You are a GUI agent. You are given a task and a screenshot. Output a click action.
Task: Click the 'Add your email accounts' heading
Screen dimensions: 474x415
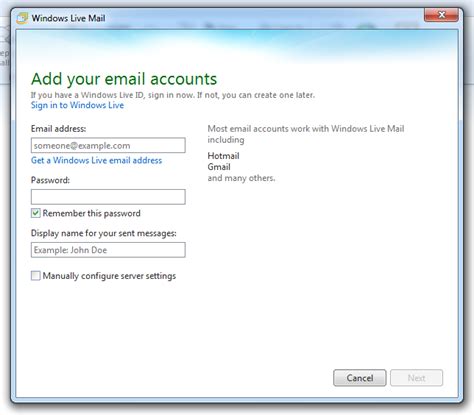coord(124,79)
